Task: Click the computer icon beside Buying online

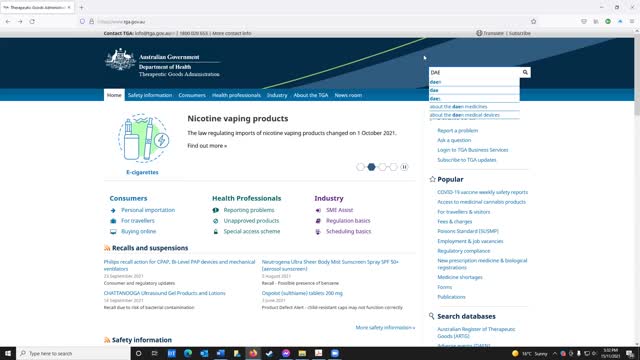Action: [x=113, y=231]
